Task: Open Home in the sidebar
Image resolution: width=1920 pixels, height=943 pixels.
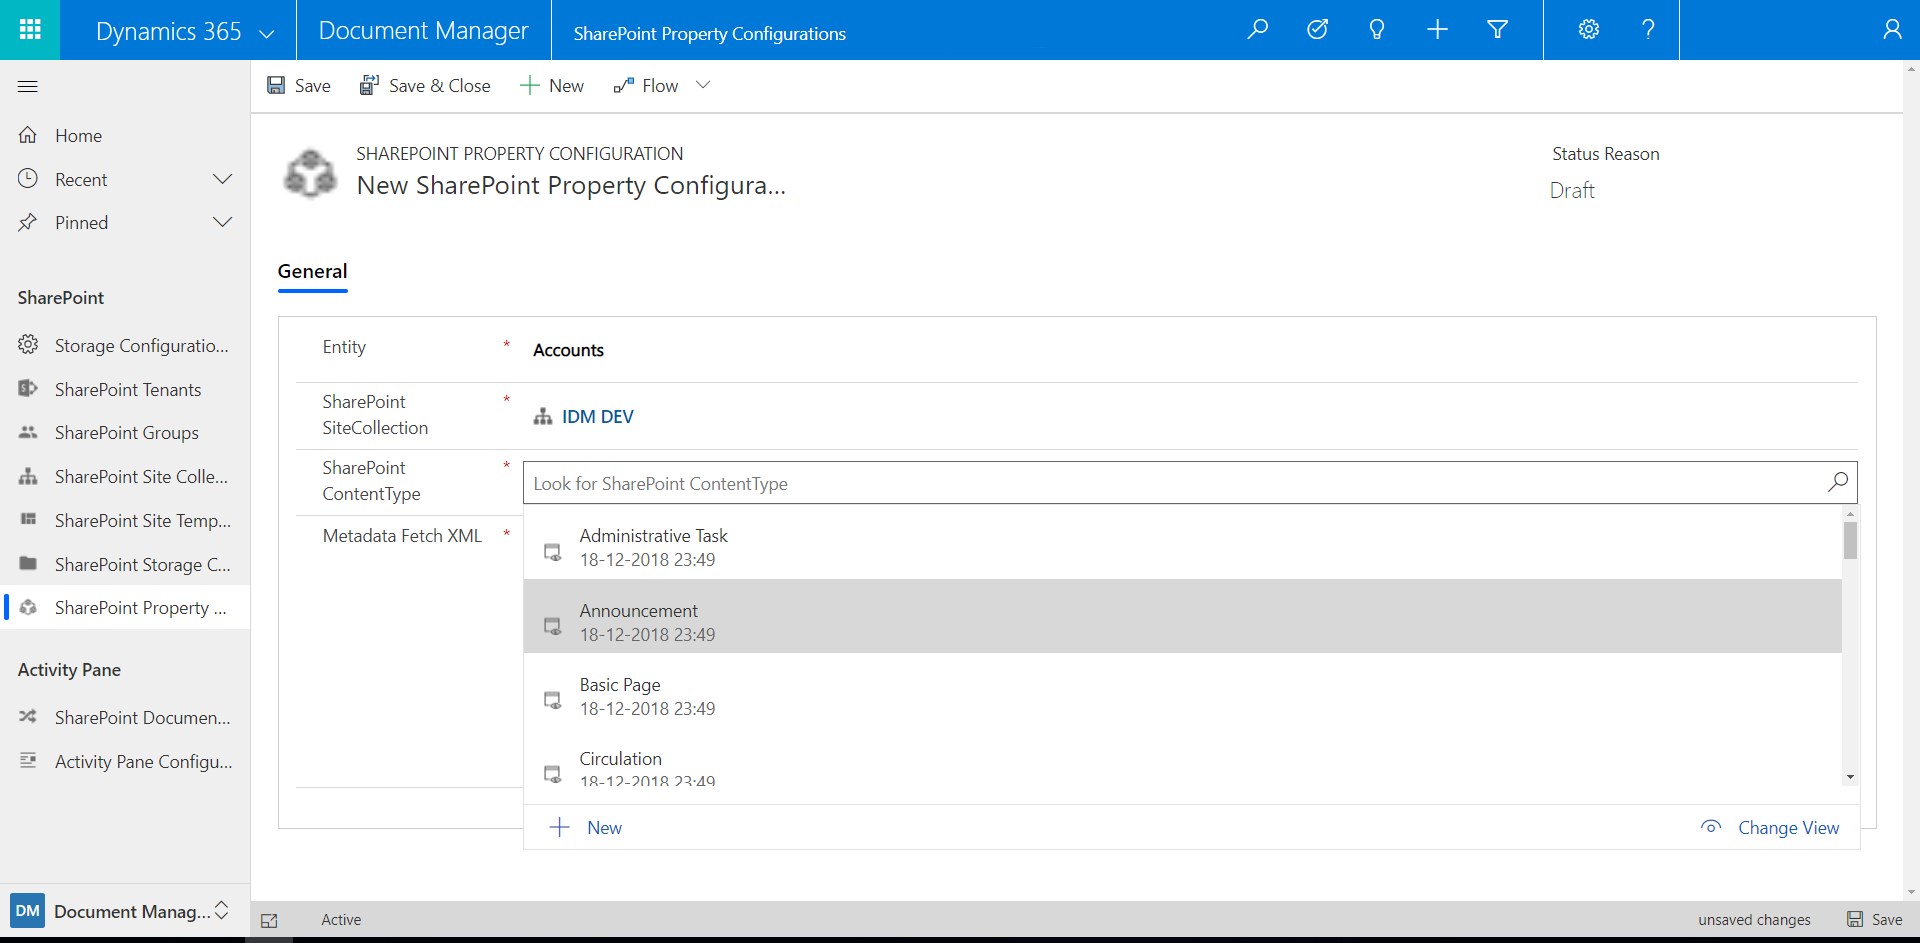Action: pos(78,135)
